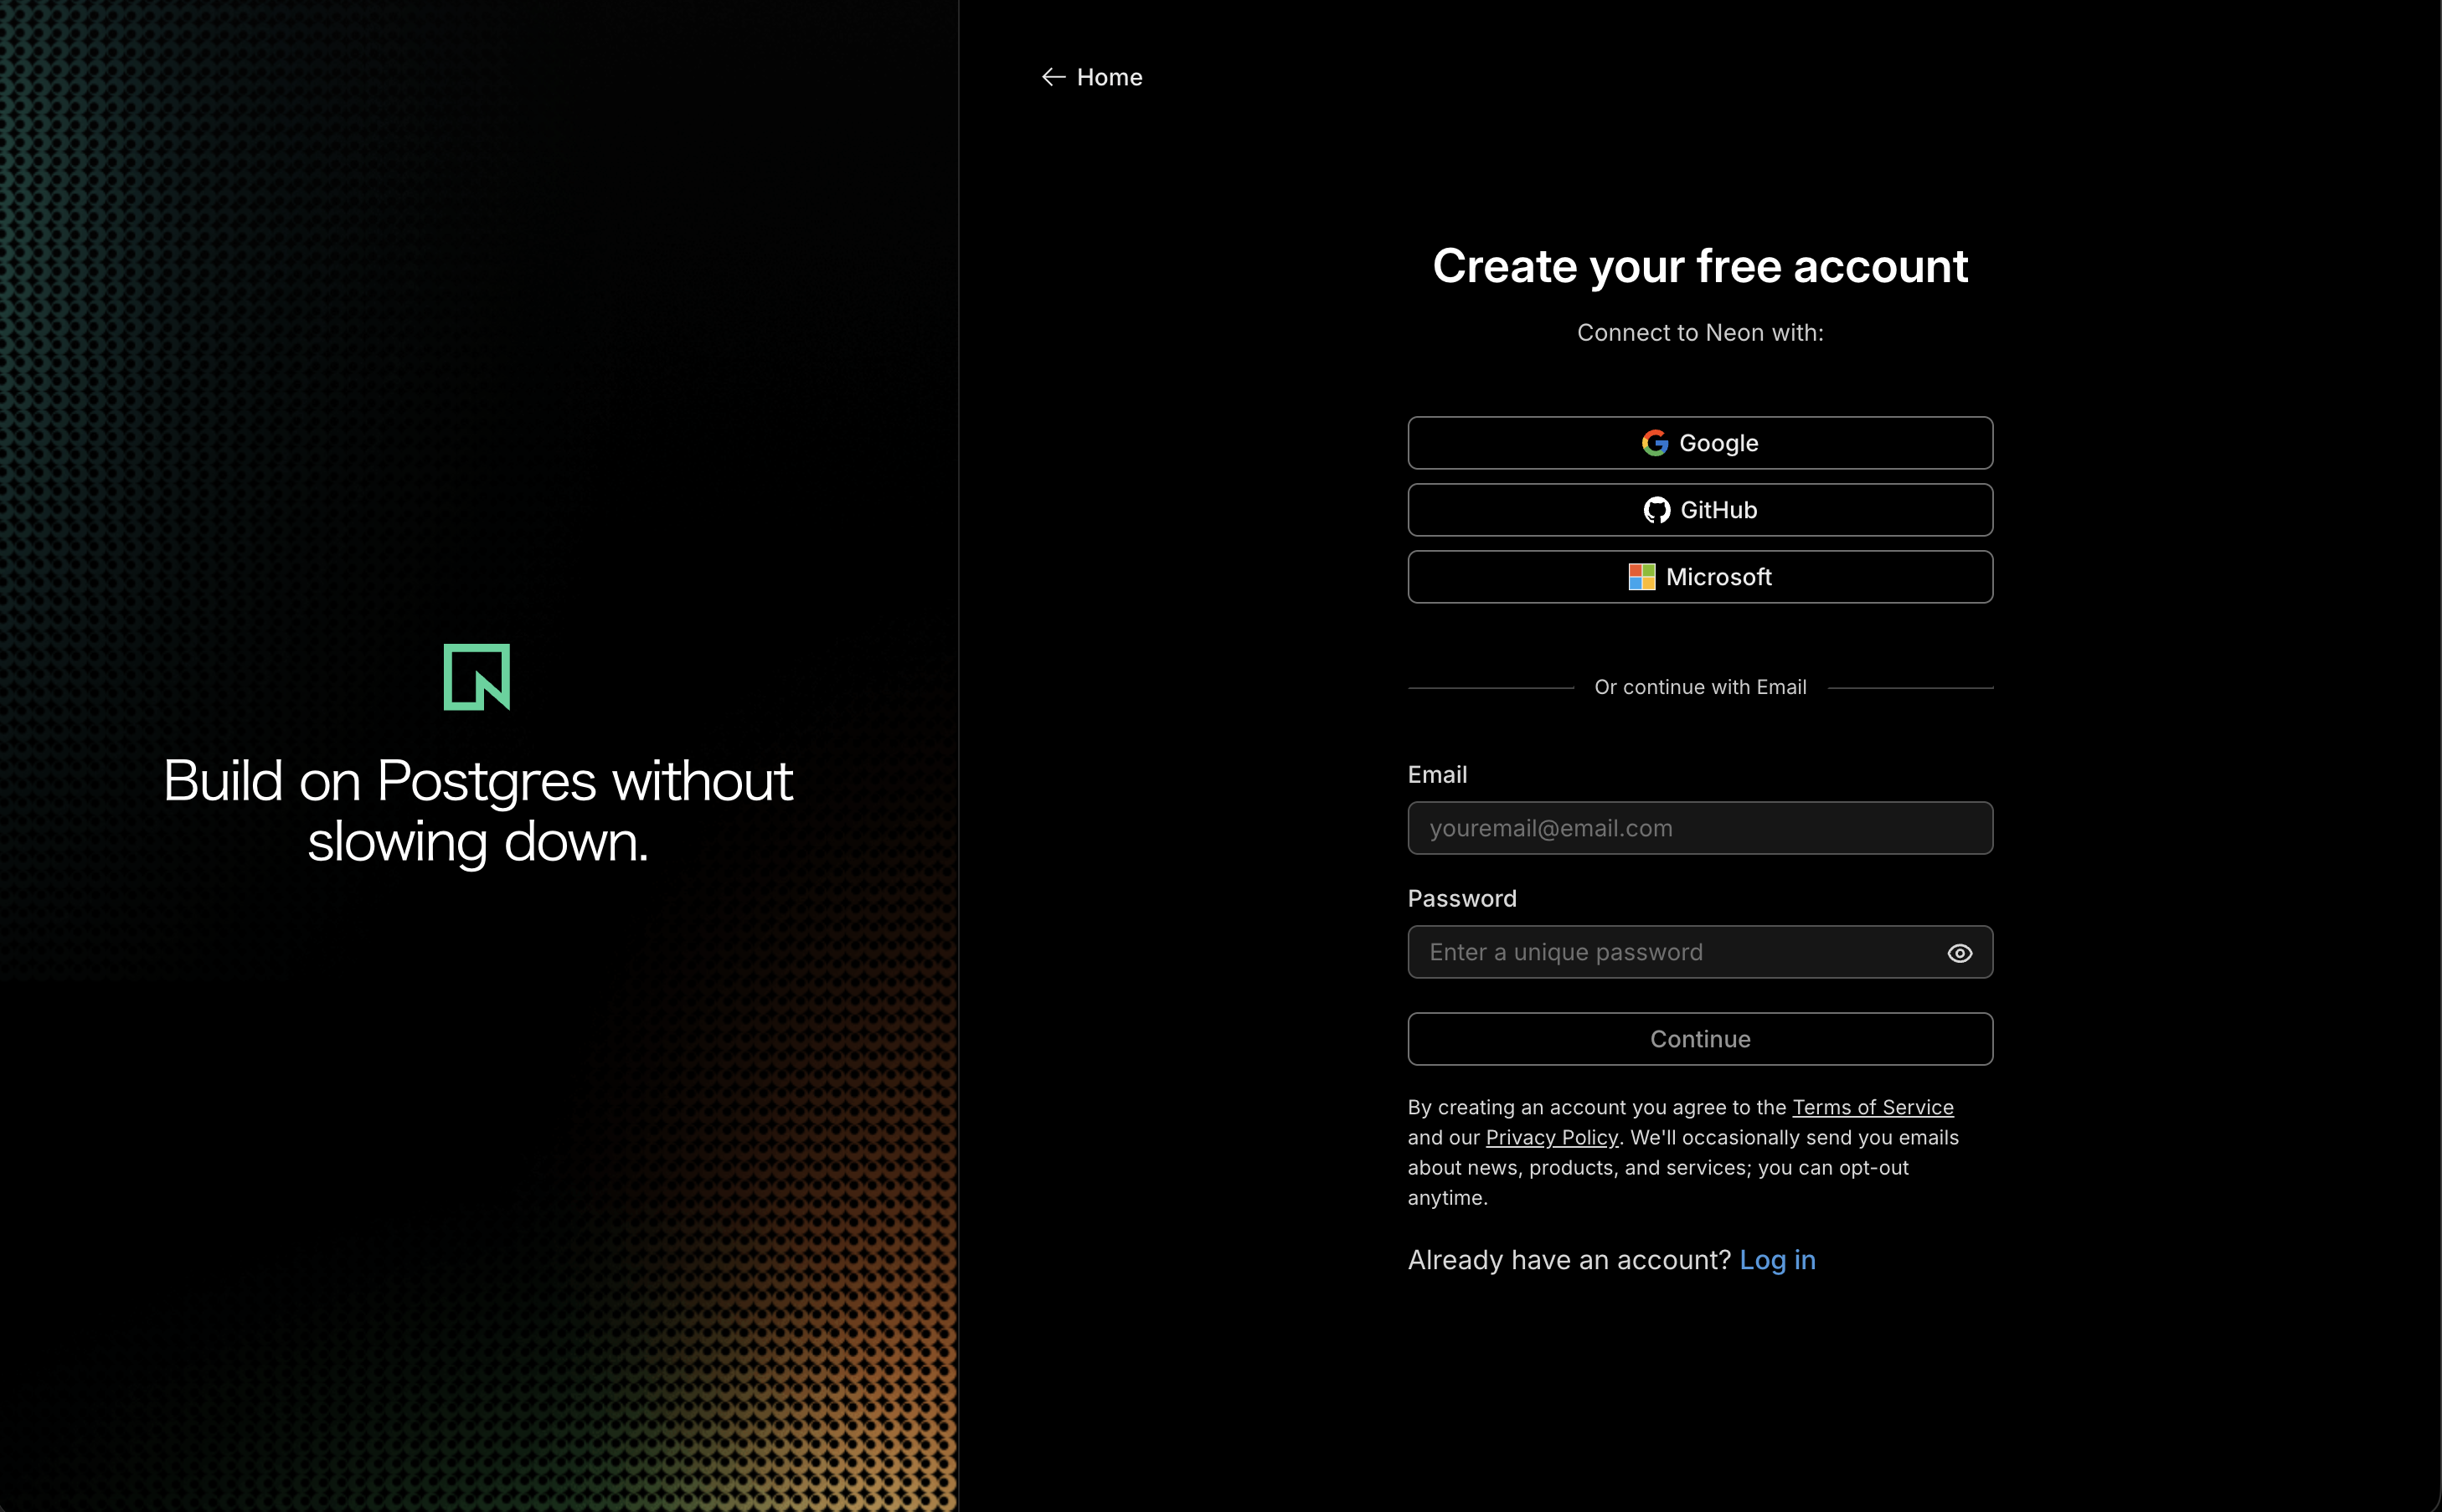
Task: Click the back arrow icon beside Home
Action: [x=1053, y=77]
